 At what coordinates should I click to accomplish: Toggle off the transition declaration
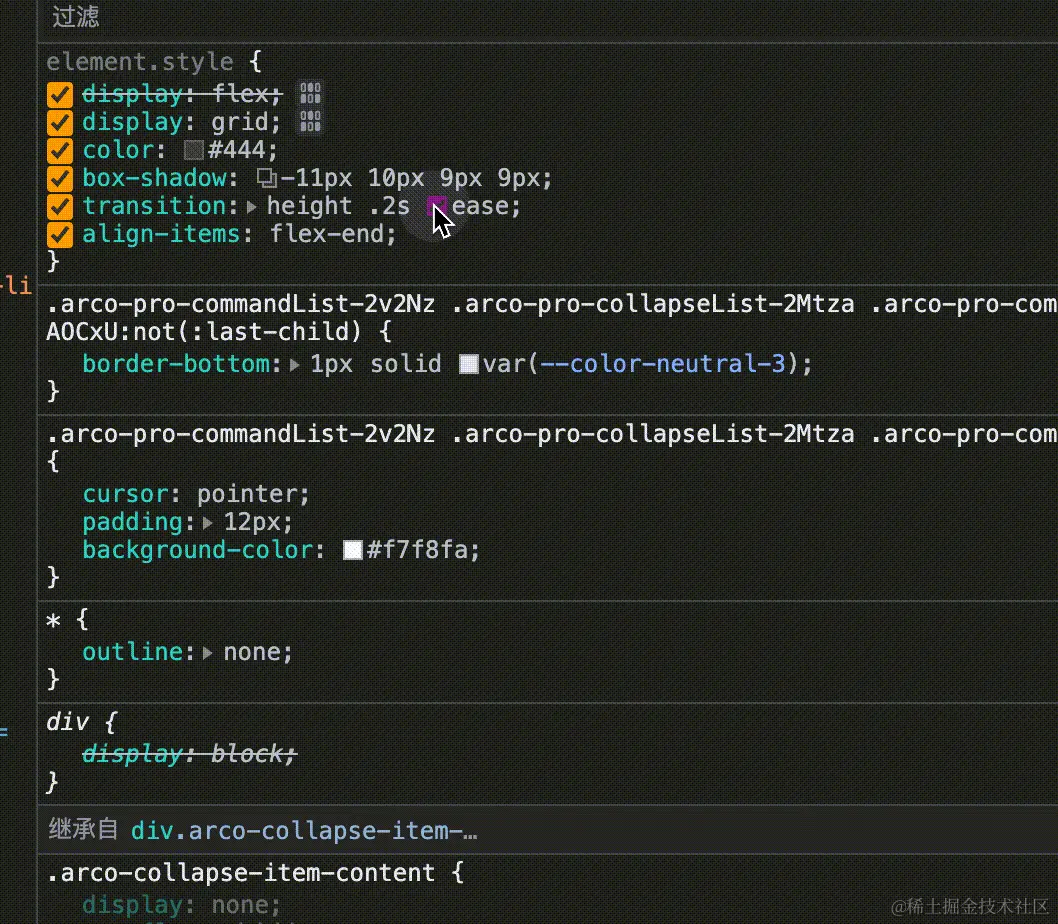[x=59, y=206]
